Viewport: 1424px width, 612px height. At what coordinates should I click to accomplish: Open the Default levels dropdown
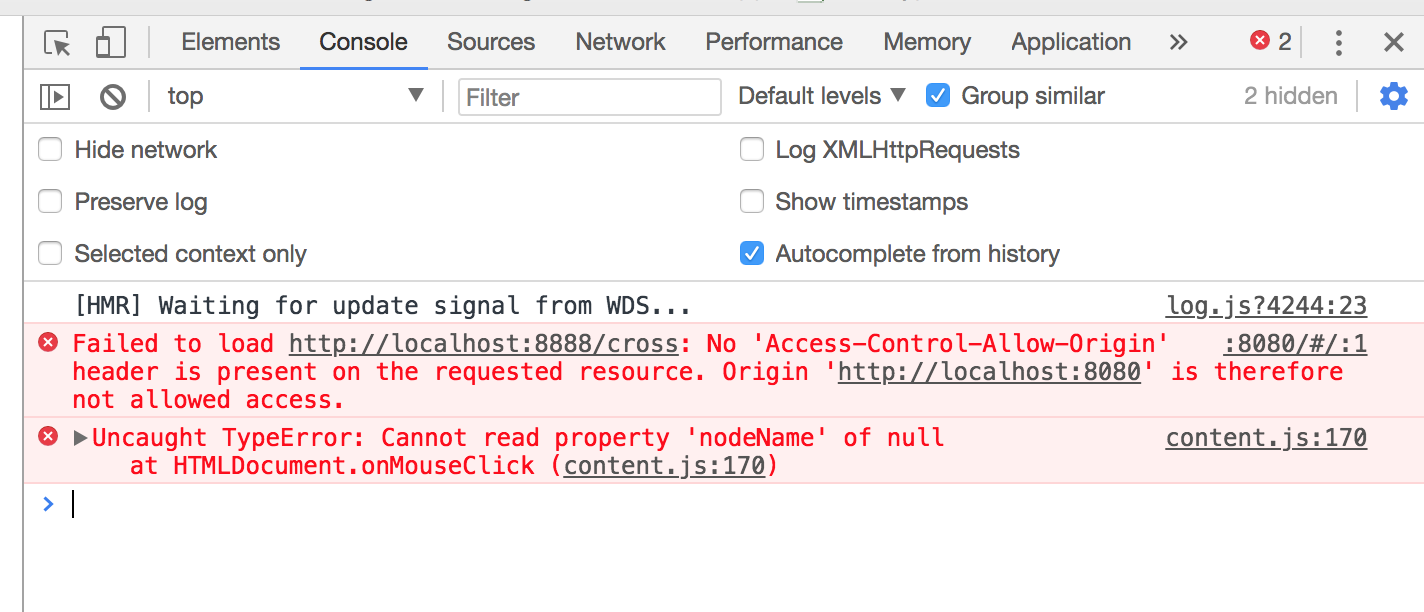coord(821,96)
